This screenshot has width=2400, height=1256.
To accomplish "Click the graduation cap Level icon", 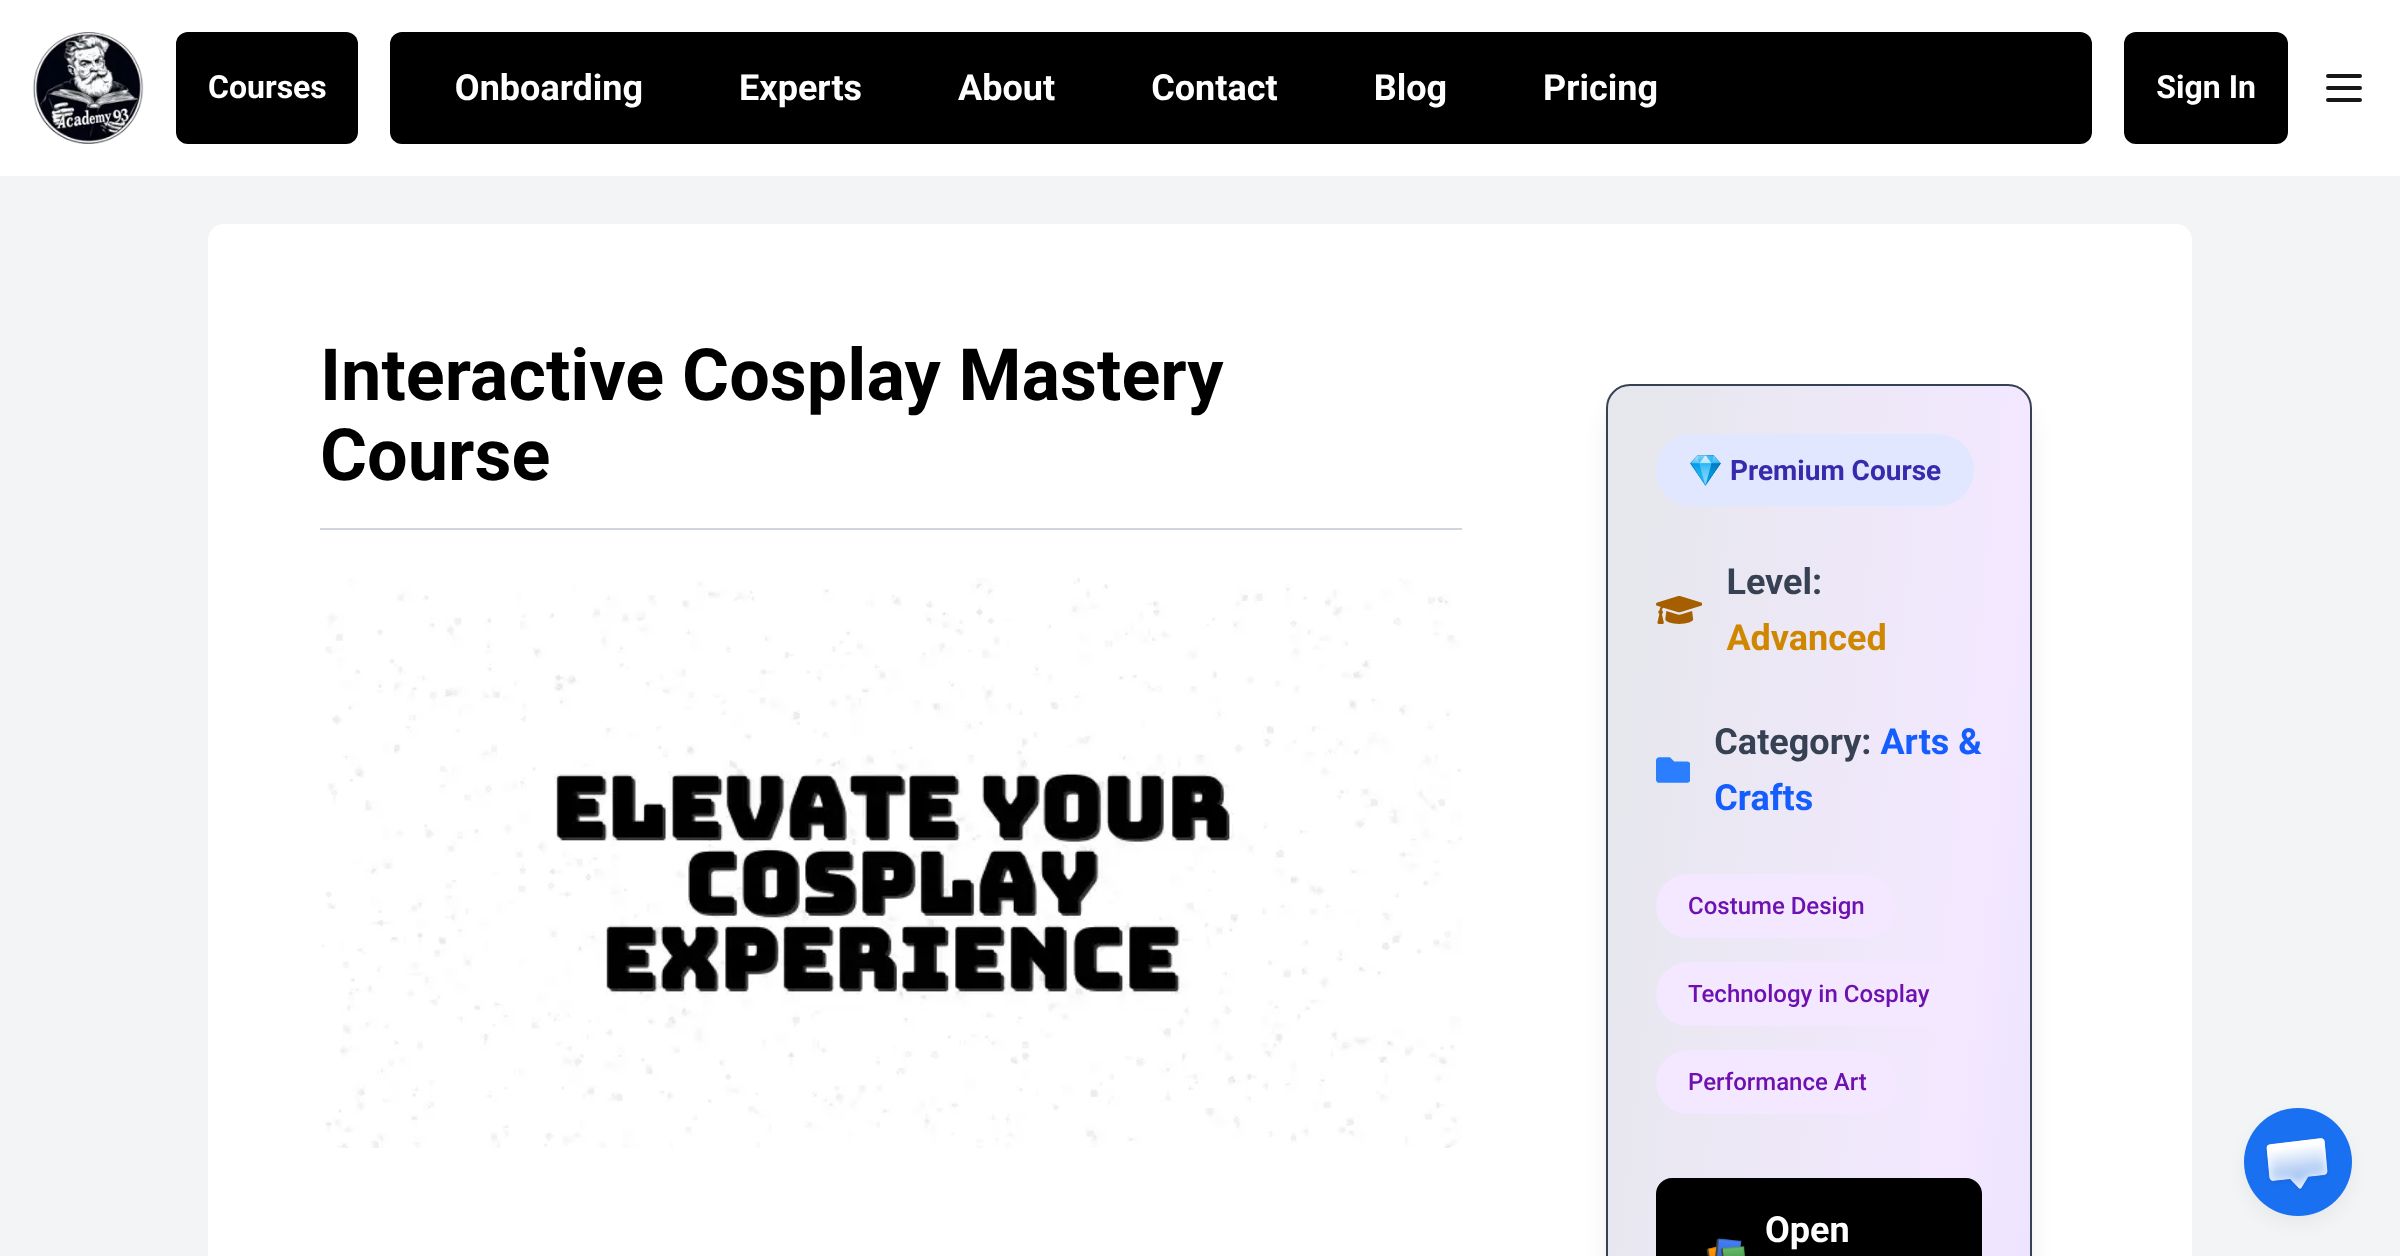I will point(1678,610).
